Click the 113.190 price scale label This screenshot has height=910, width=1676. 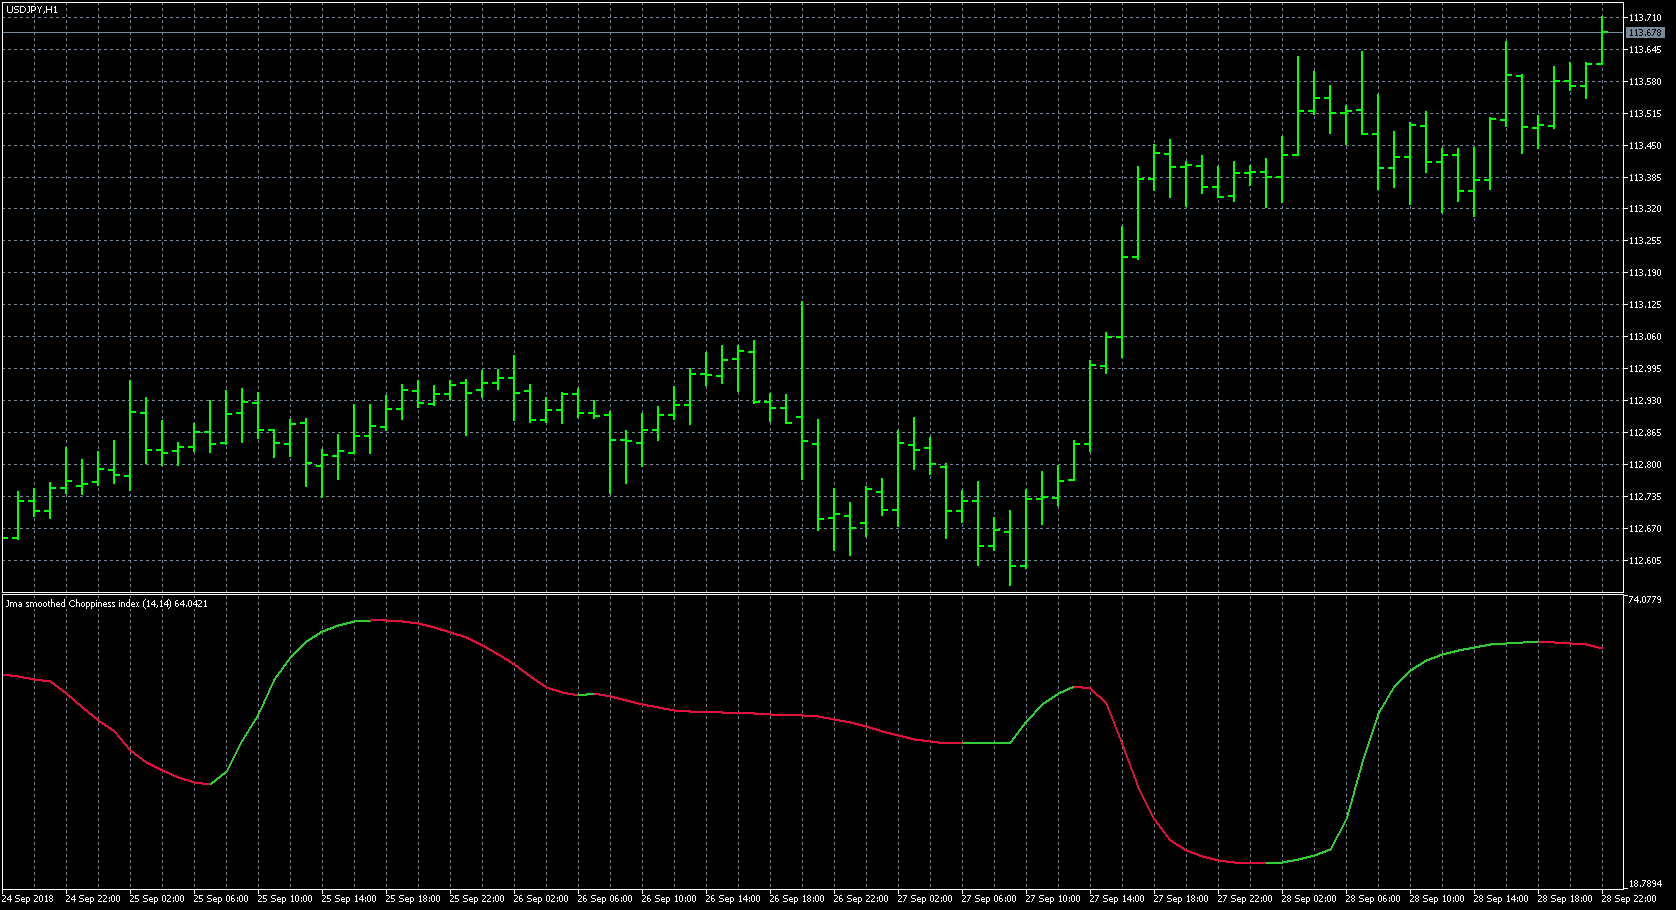point(1645,273)
